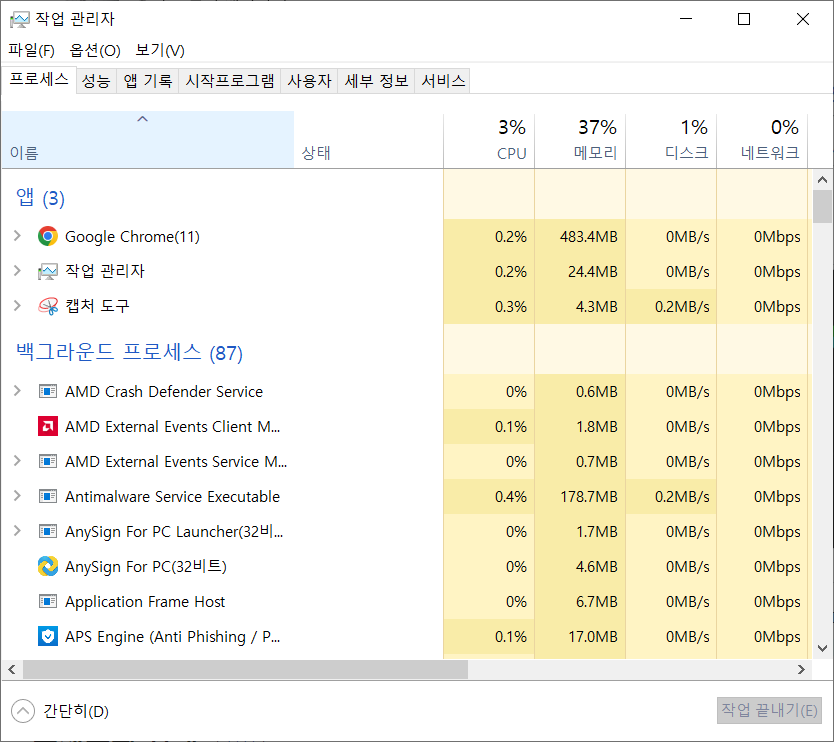Click the Application Frame Host icon
The image size is (834, 742).
click(48, 602)
